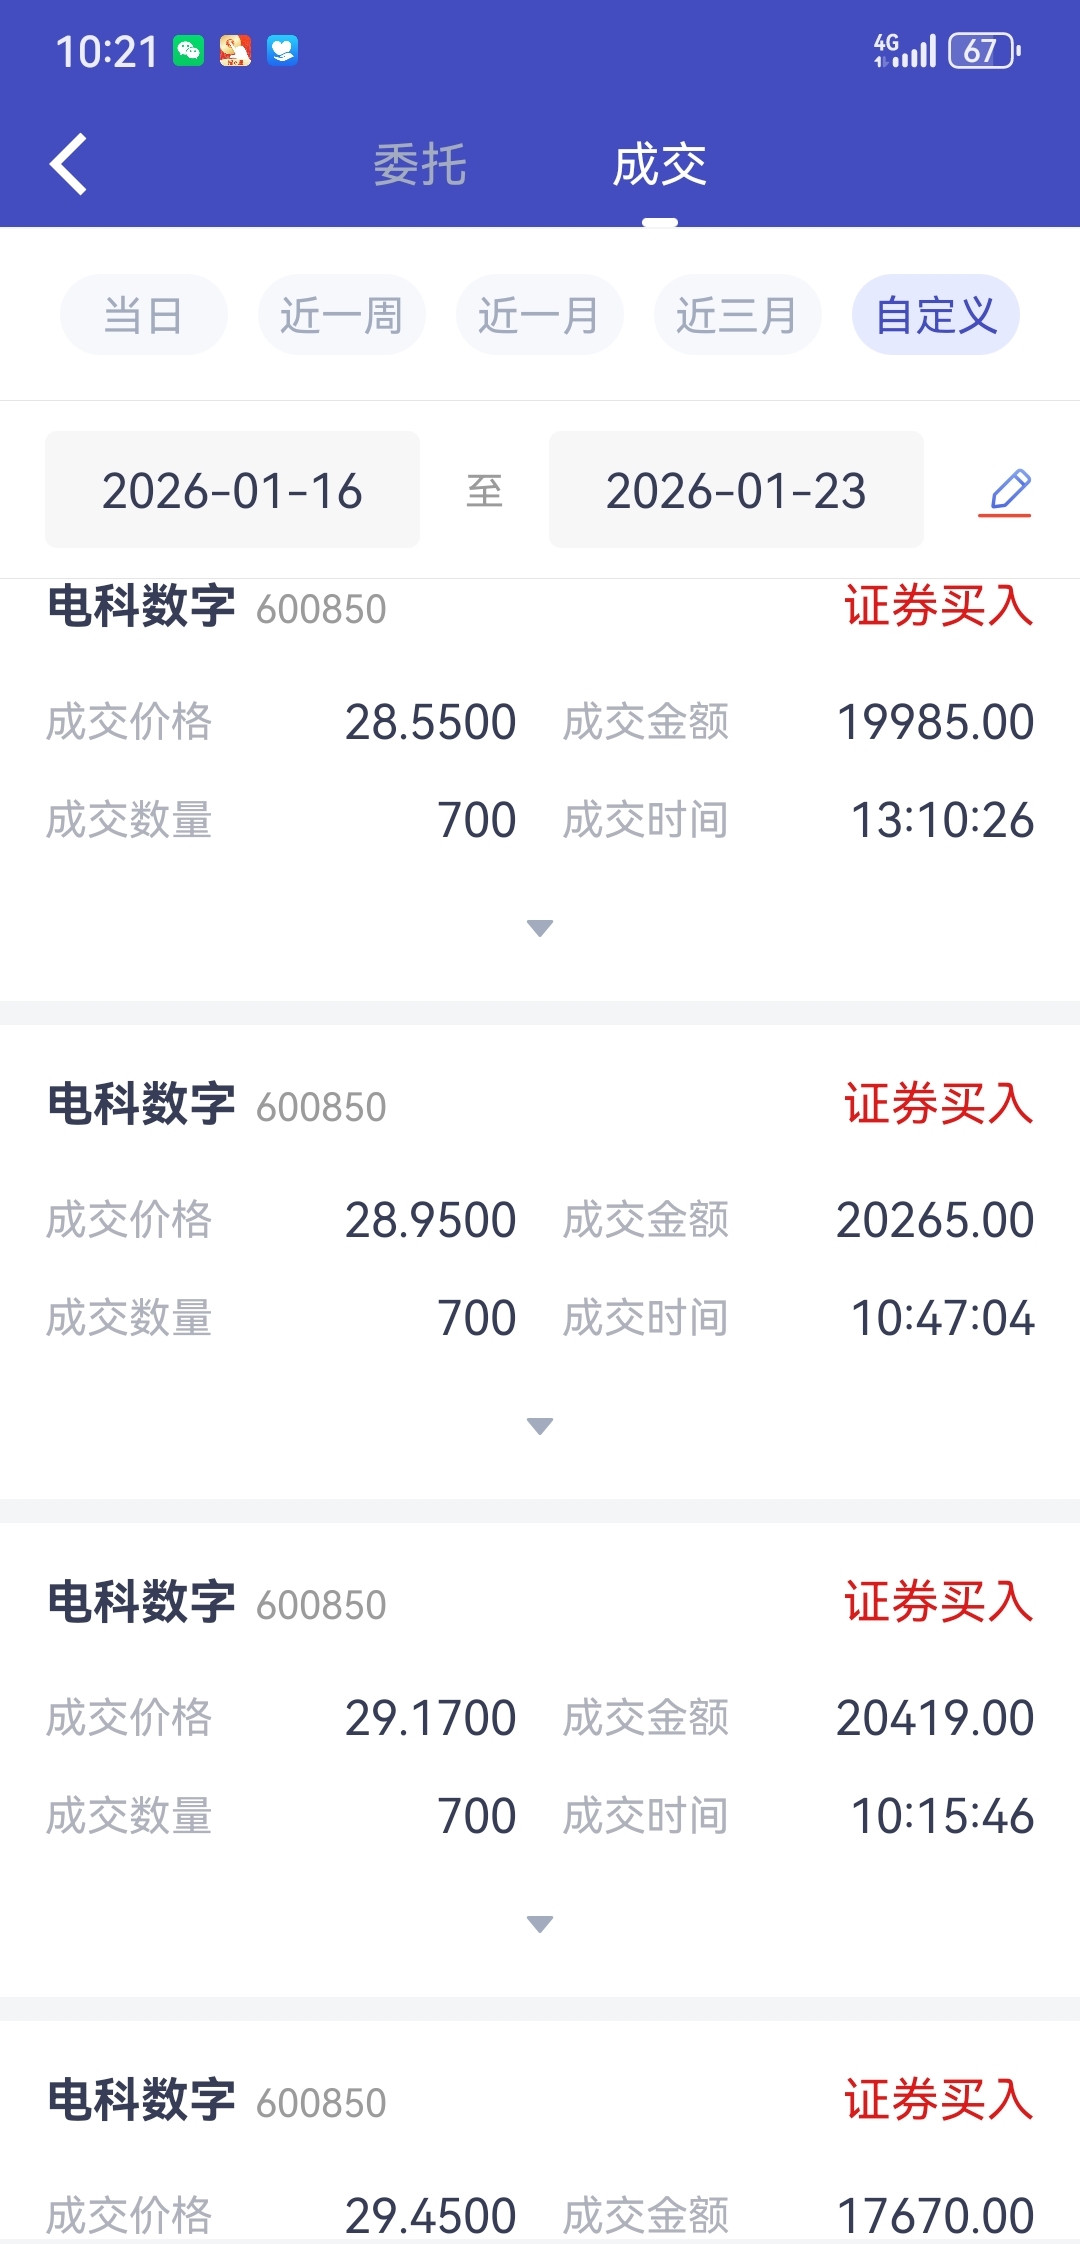Select the 当日 filter chip
The height and width of the screenshot is (2244, 1080).
[144, 315]
